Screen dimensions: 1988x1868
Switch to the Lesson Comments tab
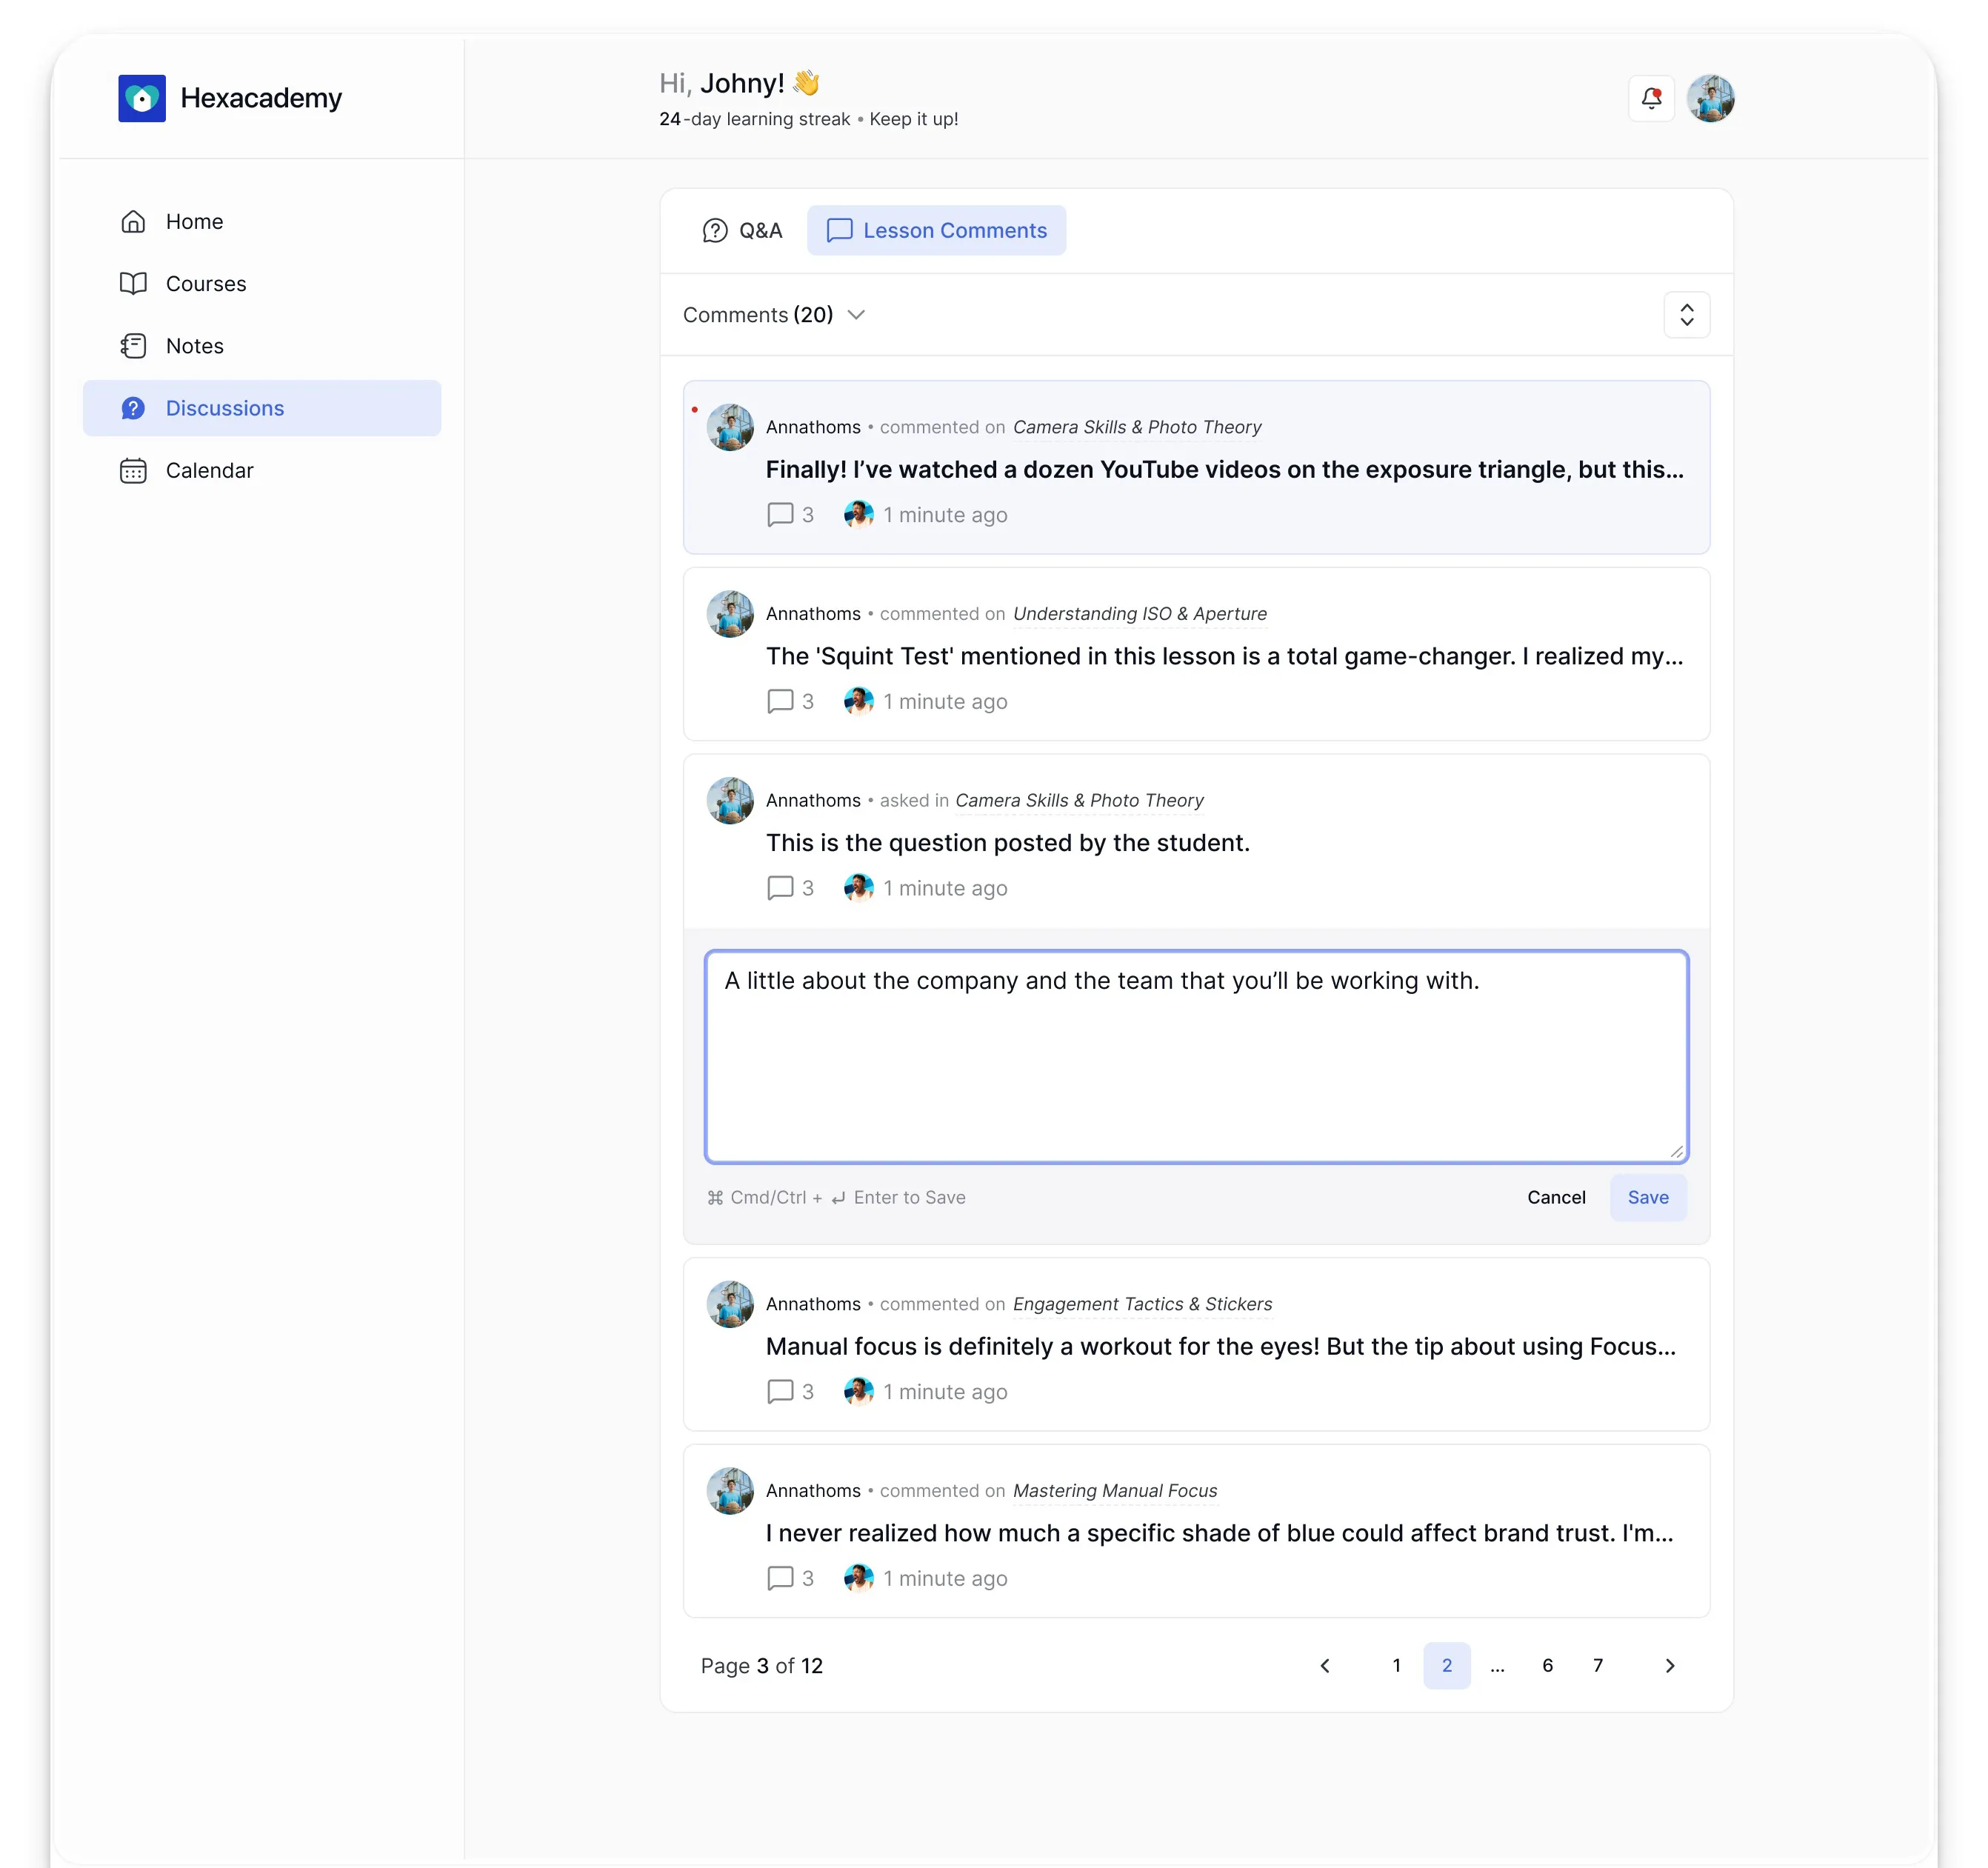[936, 230]
